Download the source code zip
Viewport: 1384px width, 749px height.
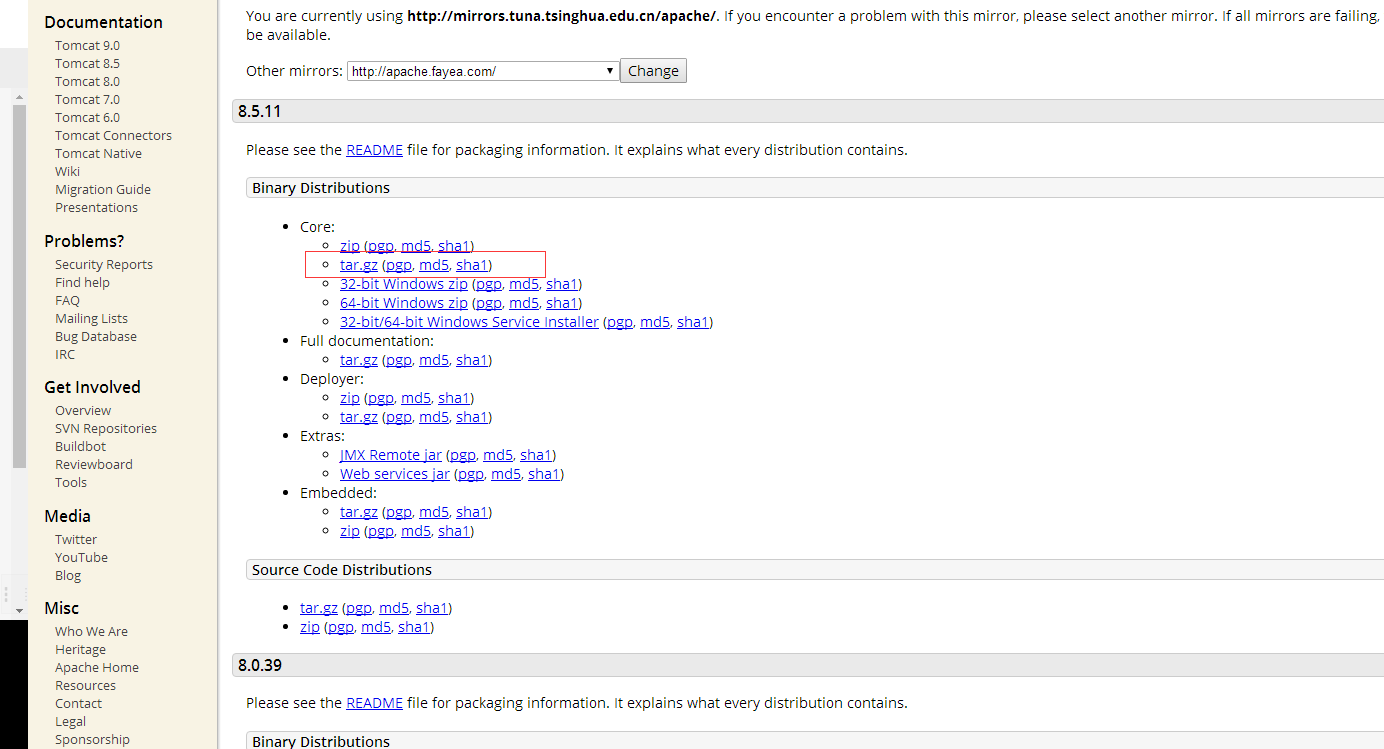coord(310,627)
